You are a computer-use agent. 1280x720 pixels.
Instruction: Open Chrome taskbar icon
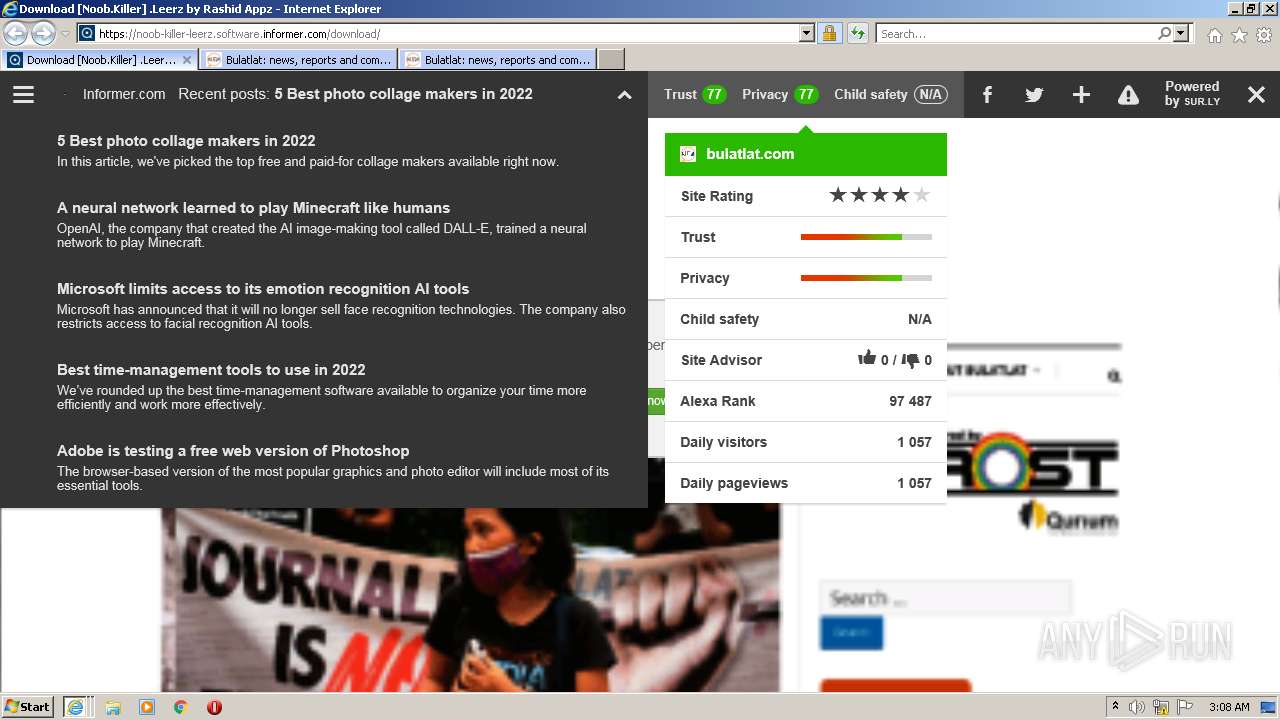coord(180,707)
